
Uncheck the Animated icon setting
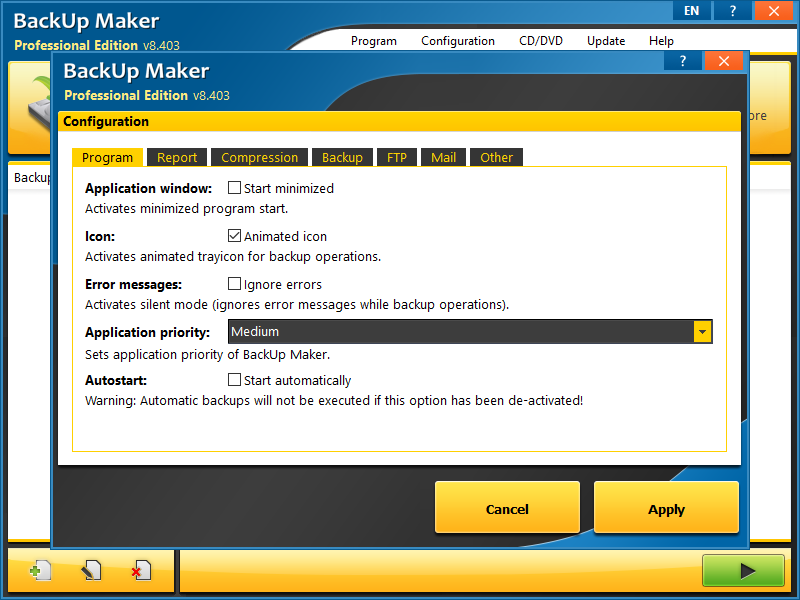tap(234, 236)
